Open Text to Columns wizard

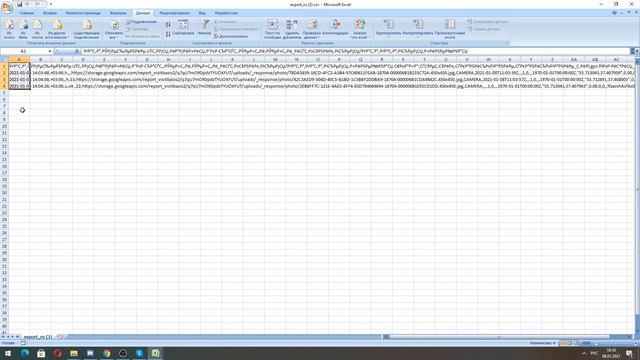tap(272, 29)
